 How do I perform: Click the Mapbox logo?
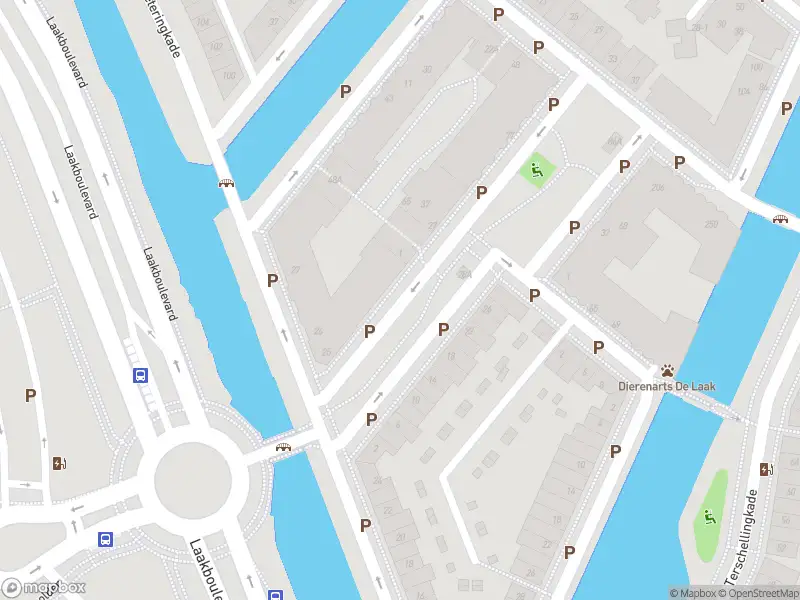(x=43, y=587)
